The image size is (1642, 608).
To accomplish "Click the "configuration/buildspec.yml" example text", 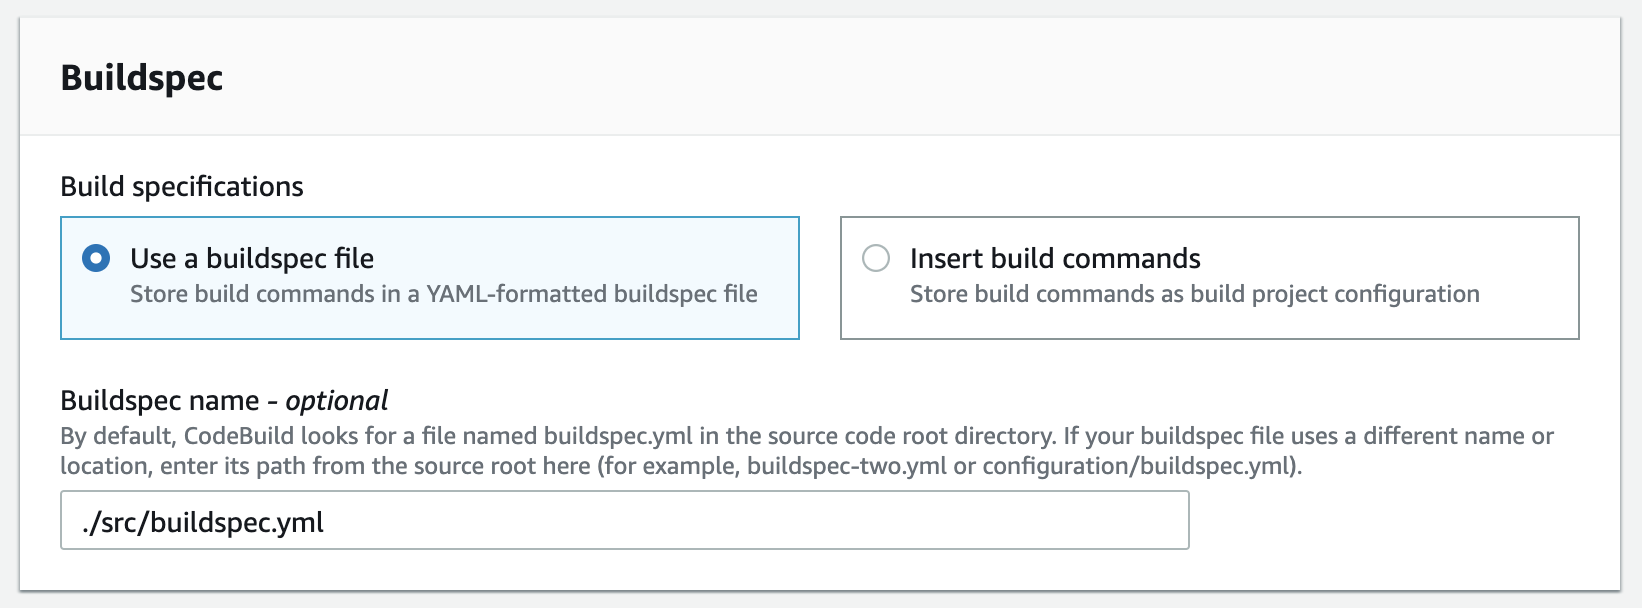I will [x=1138, y=466].
